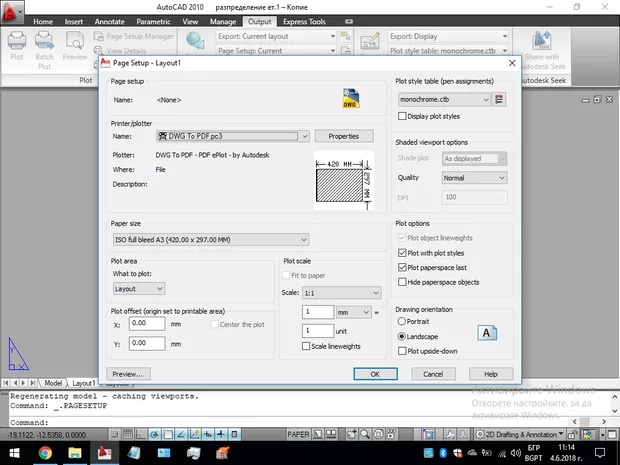The height and width of the screenshot is (465, 620).
Task: Click the Properties button for the plotter
Action: 344,136
